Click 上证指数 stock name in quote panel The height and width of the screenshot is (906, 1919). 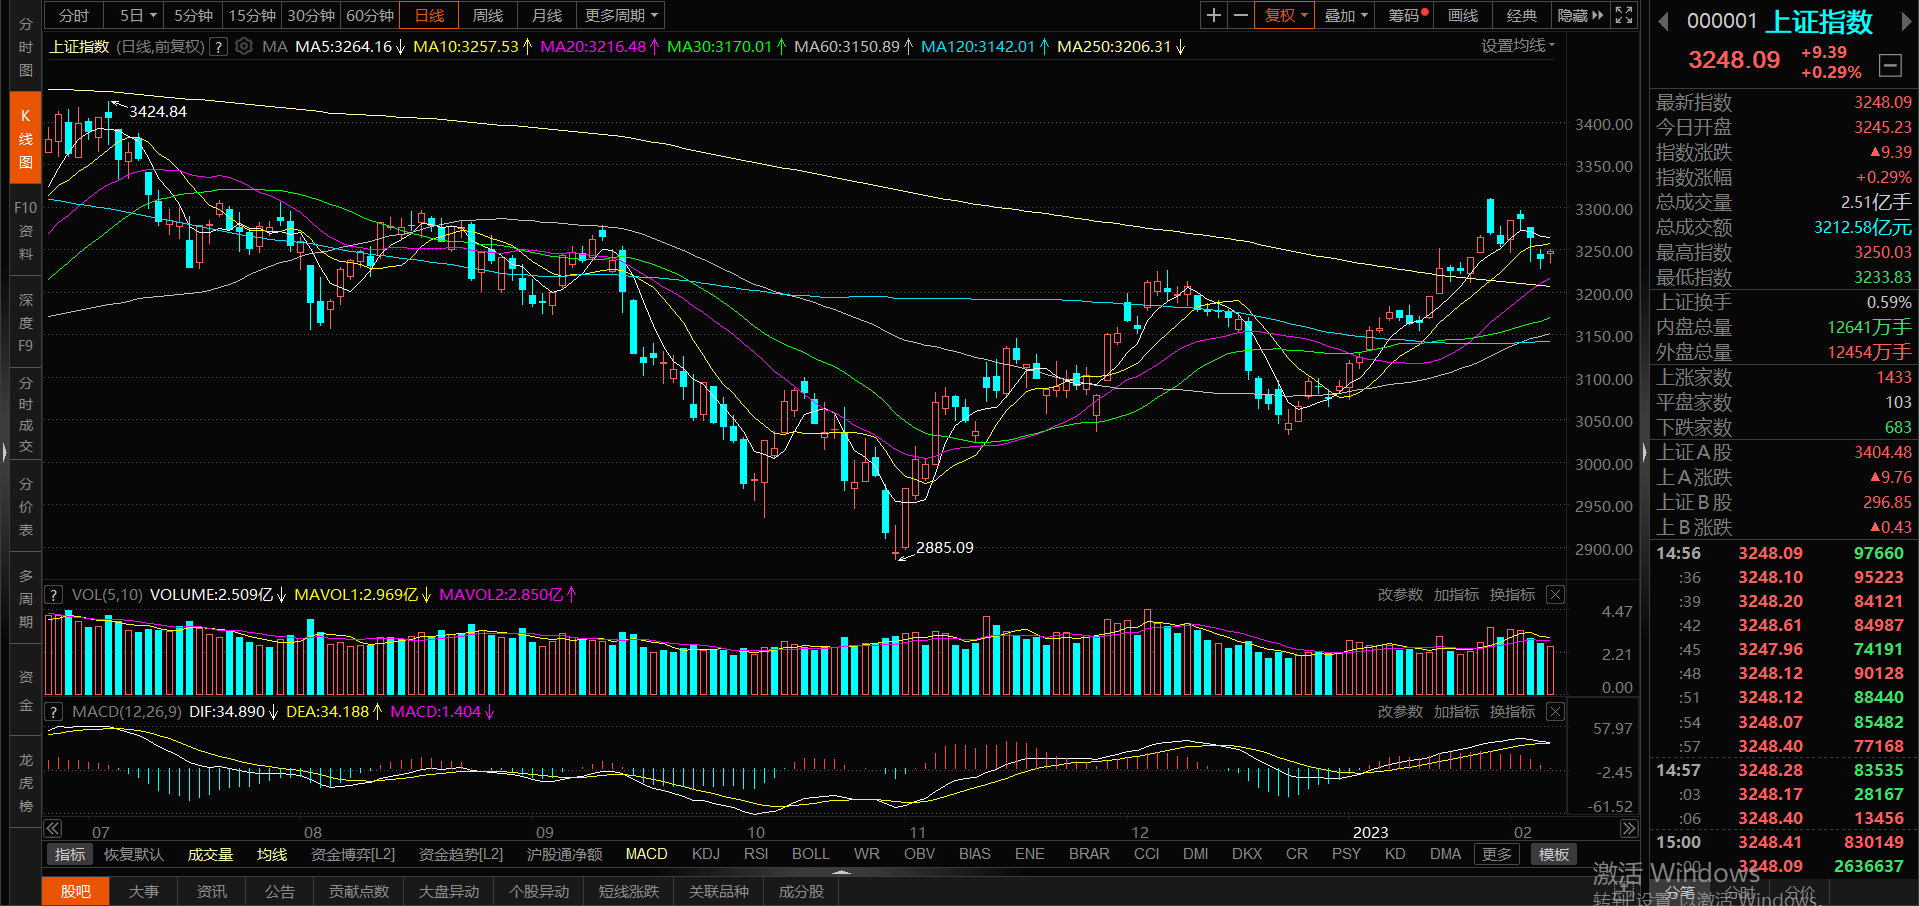1819,21
